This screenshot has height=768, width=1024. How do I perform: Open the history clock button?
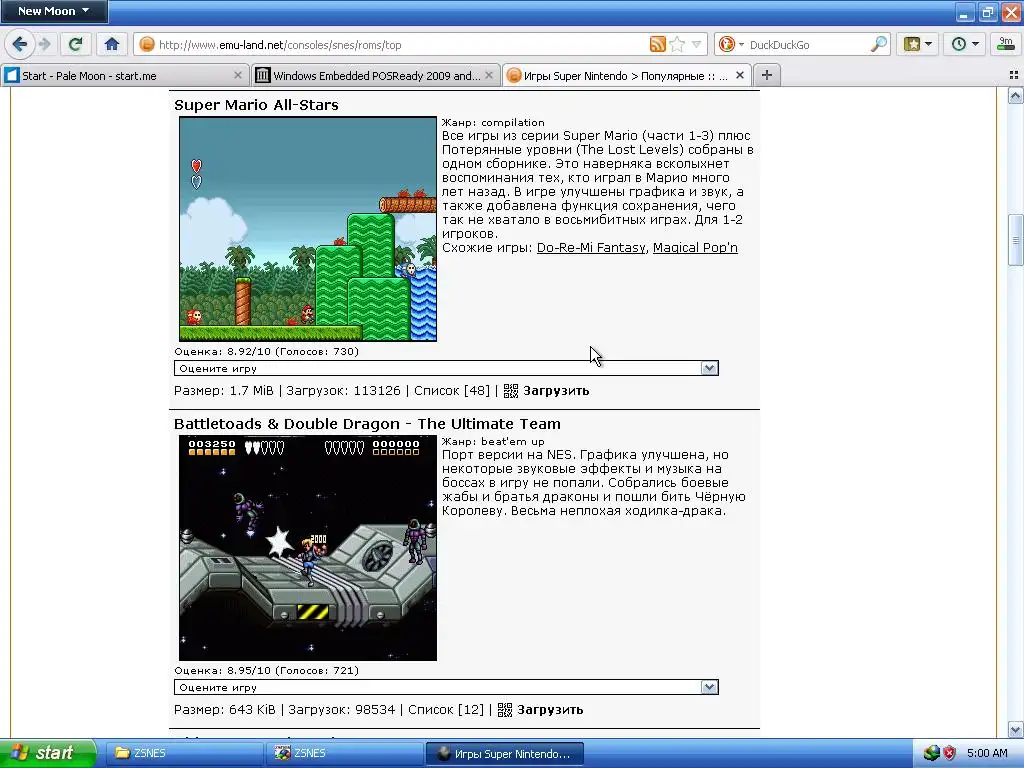click(x=965, y=44)
